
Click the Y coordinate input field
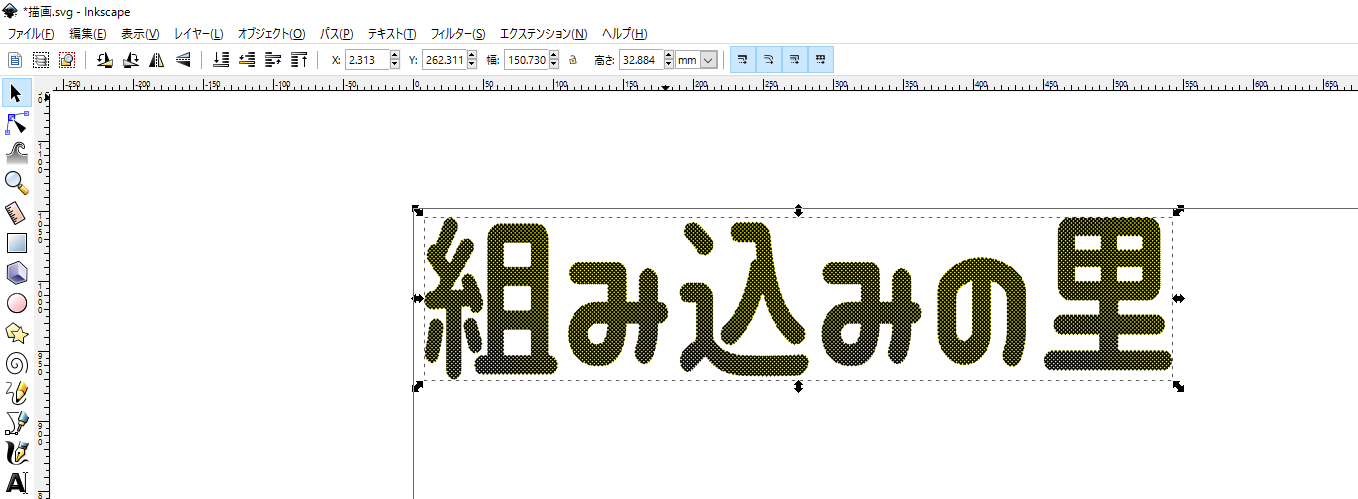click(x=444, y=60)
